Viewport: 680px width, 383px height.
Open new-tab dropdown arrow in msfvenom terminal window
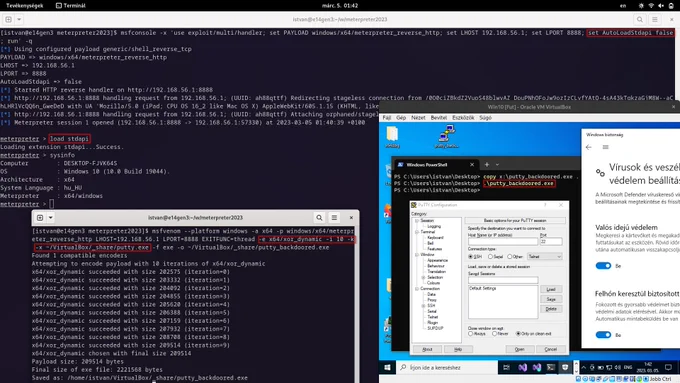click(x=50, y=218)
